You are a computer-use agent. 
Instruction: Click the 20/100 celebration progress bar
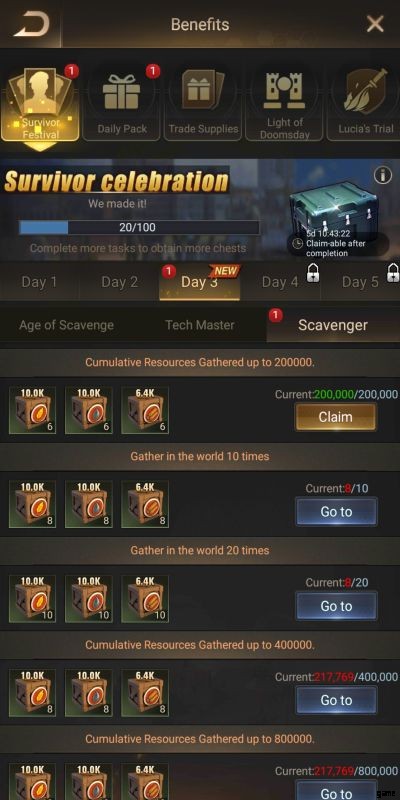coord(139,228)
